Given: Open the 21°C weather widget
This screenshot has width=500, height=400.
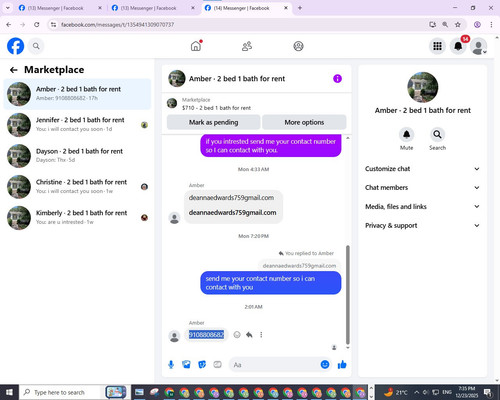Looking at the screenshot, I should (396, 392).
